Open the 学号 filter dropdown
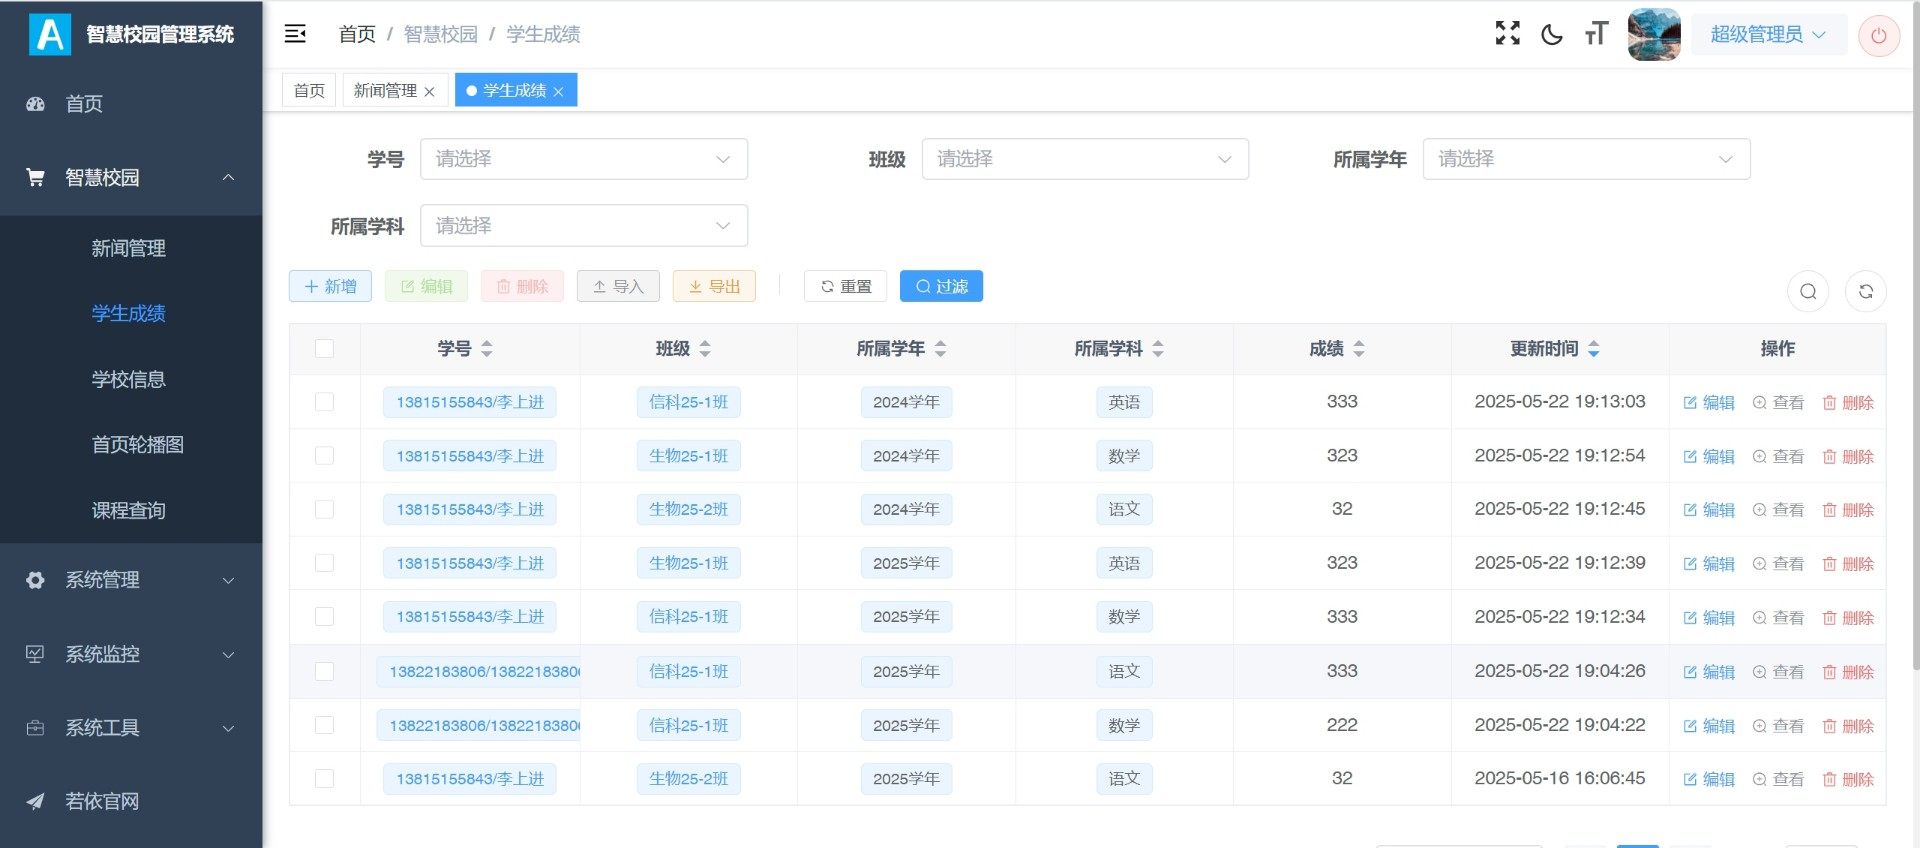 coord(583,159)
